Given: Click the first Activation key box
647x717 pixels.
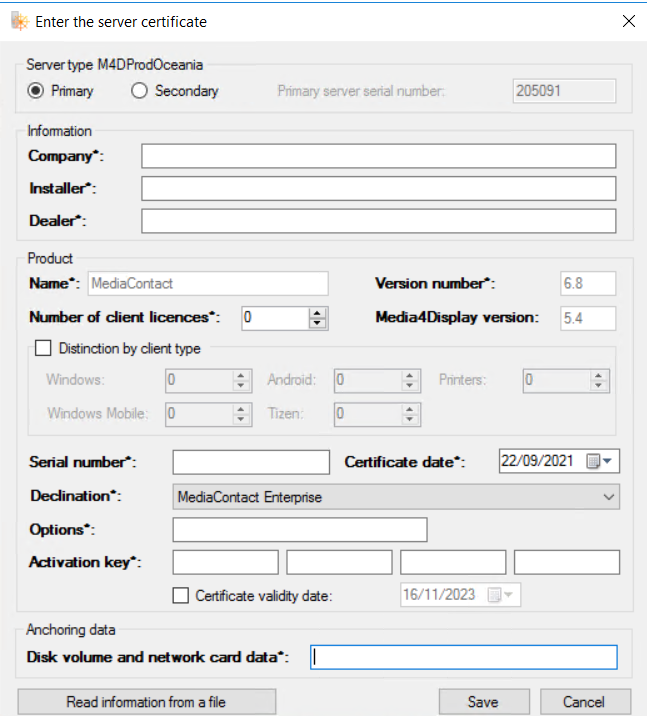Looking at the screenshot, I should coord(225,562).
